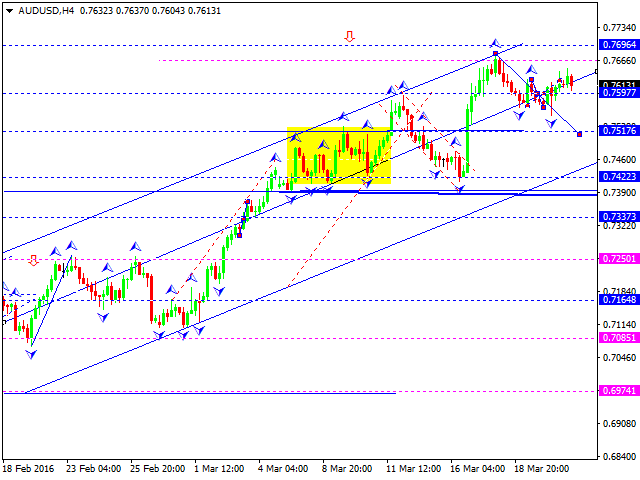
Task: Click the 0.76660 price scale value
Action: pyautogui.click(x=620, y=61)
